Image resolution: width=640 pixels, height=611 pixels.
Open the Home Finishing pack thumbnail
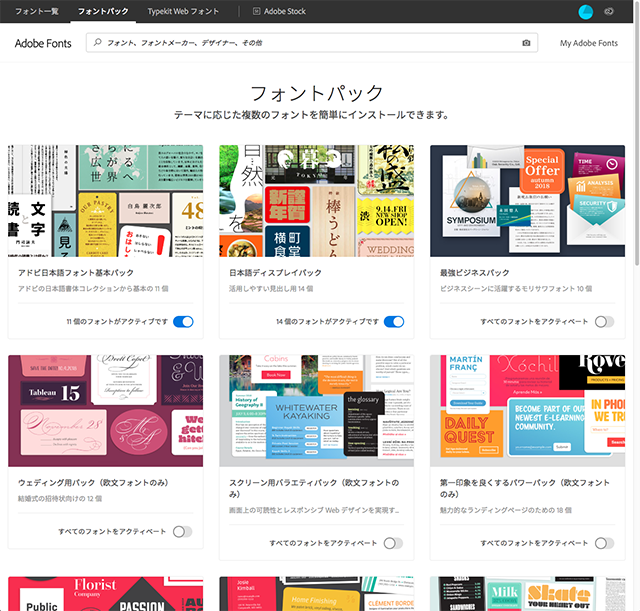tap(316, 594)
